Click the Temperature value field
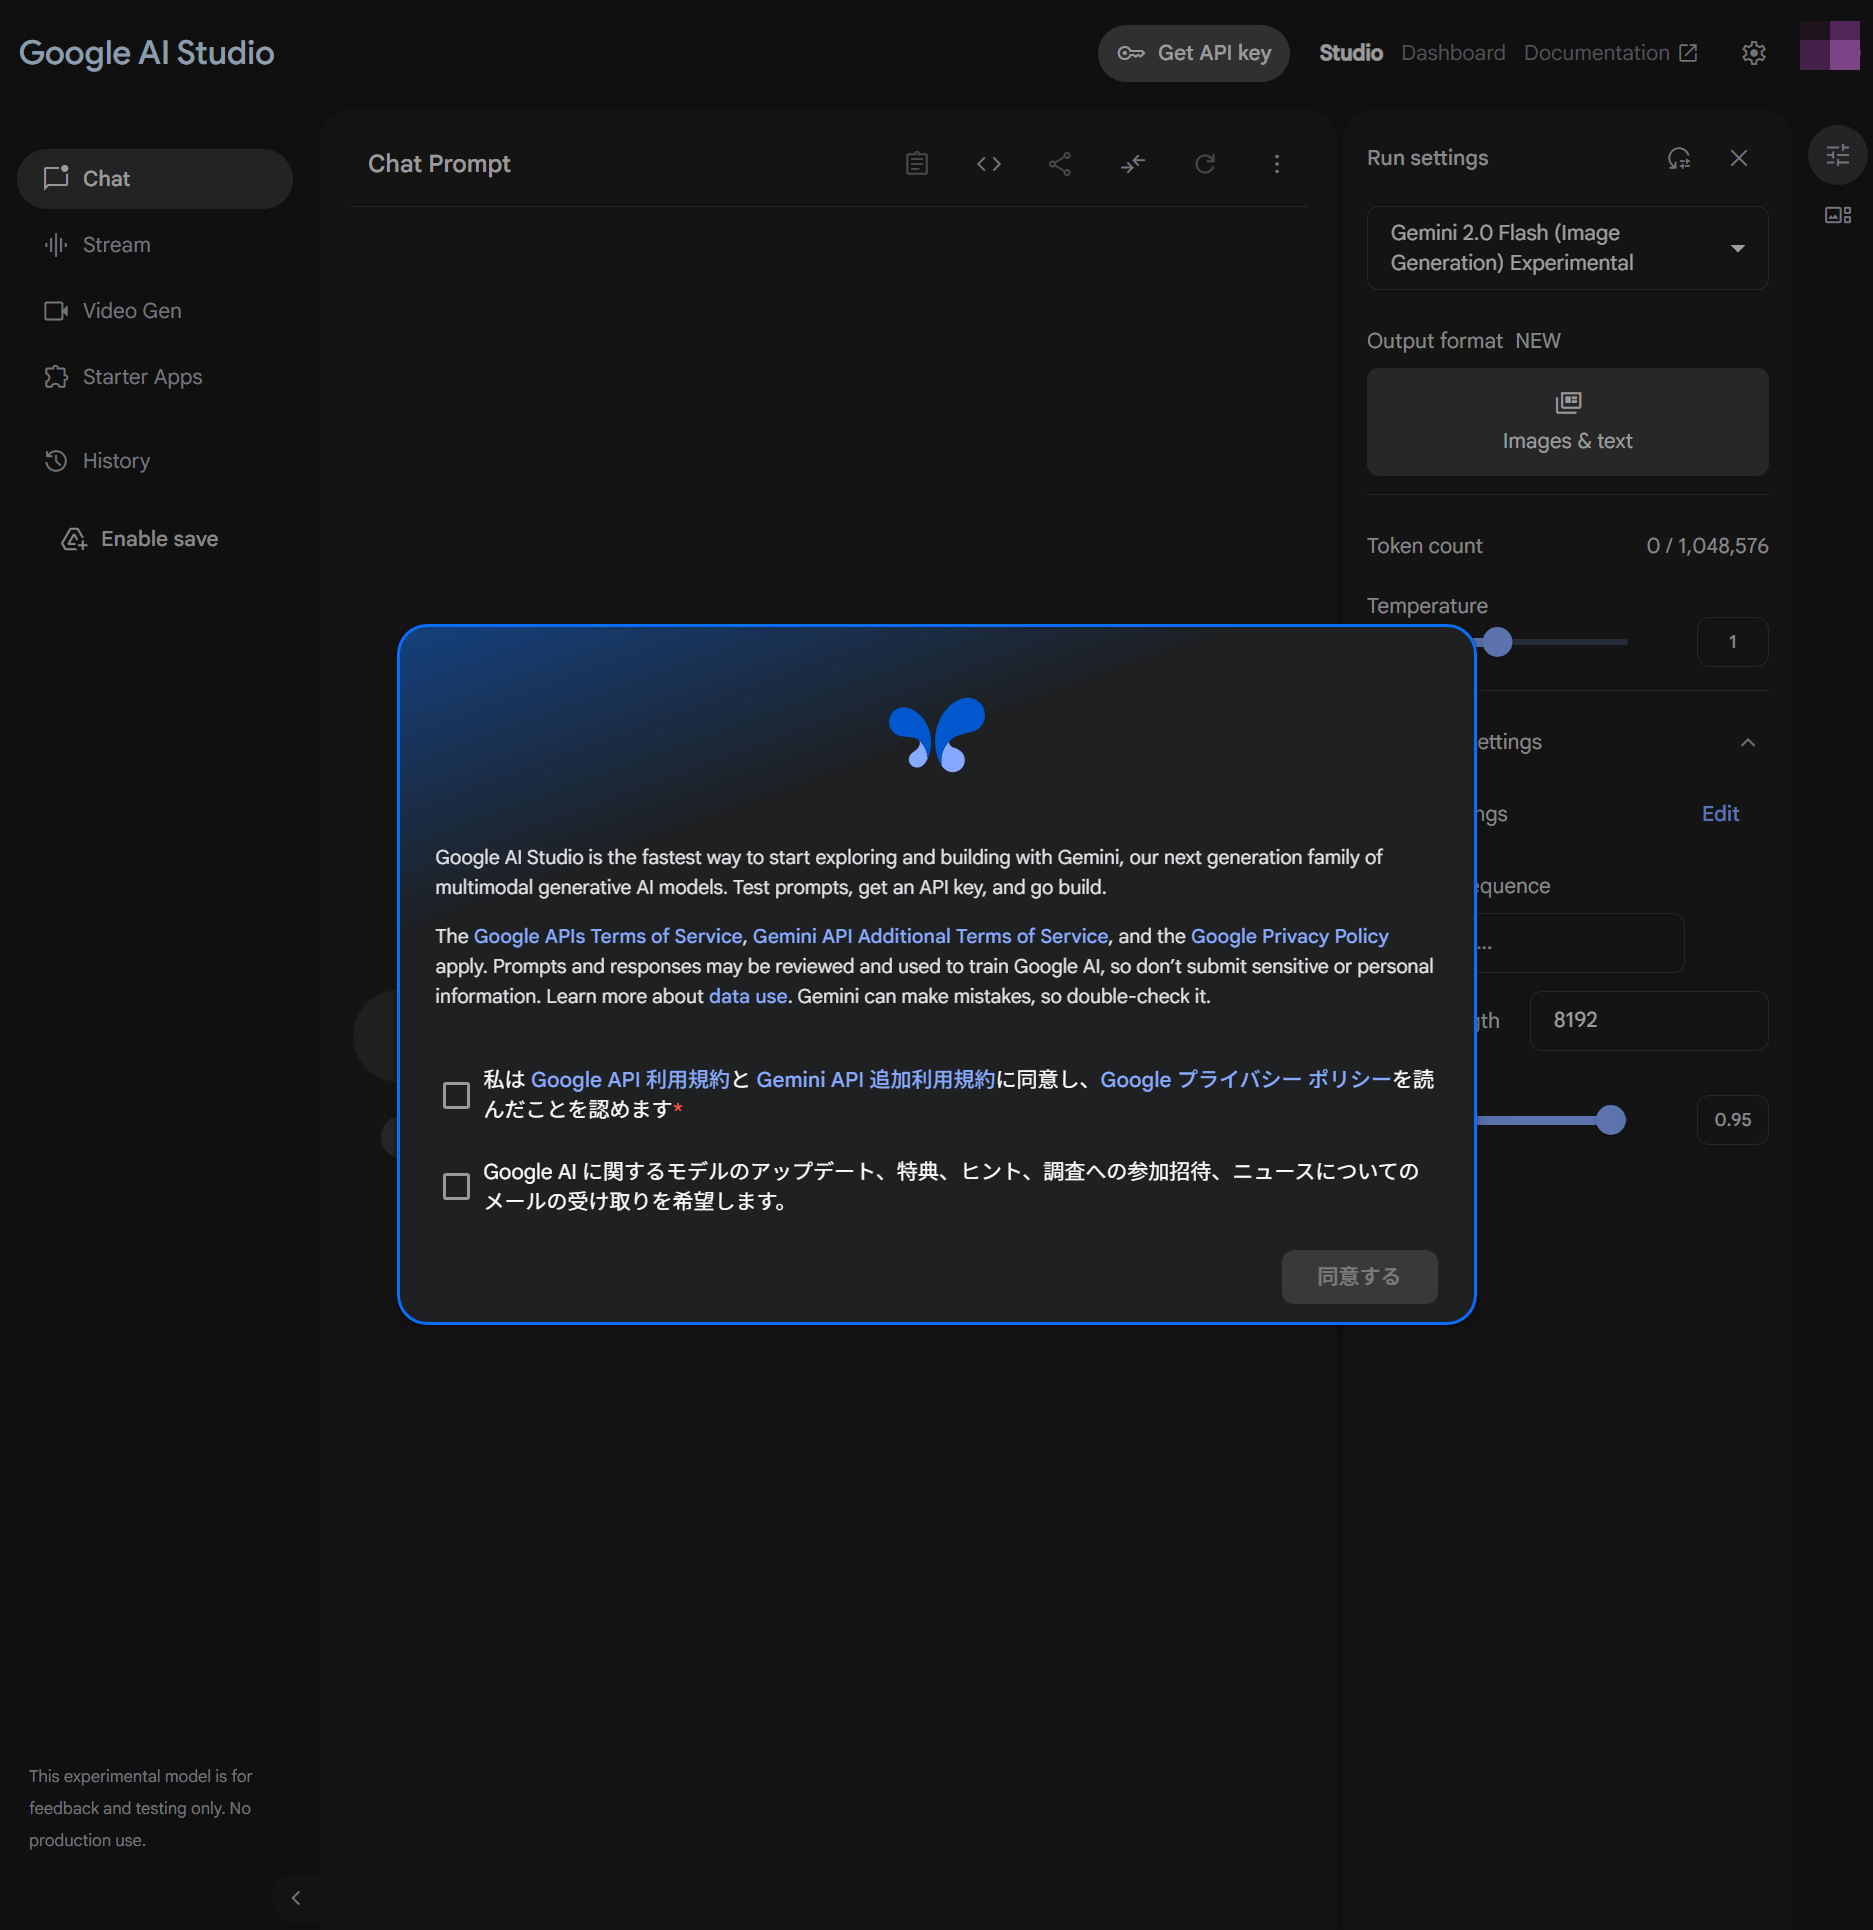This screenshot has width=1873, height=1930. coord(1732,642)
